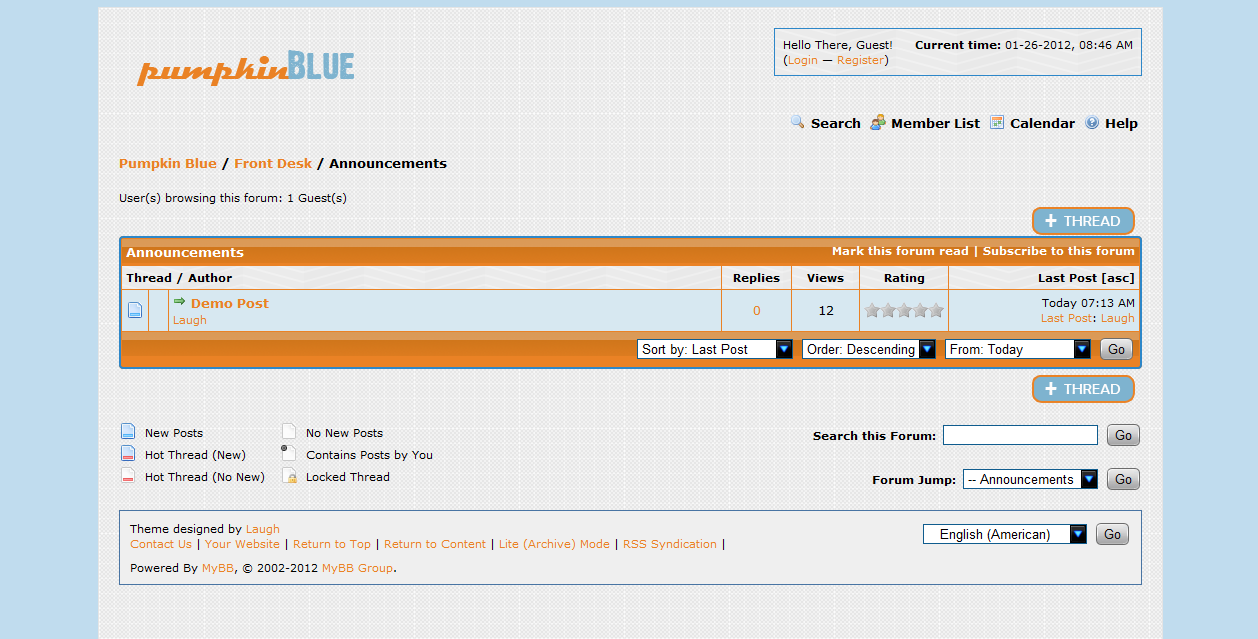Sort by the Rating column header

pyautogui.click(x=904, y=278)
